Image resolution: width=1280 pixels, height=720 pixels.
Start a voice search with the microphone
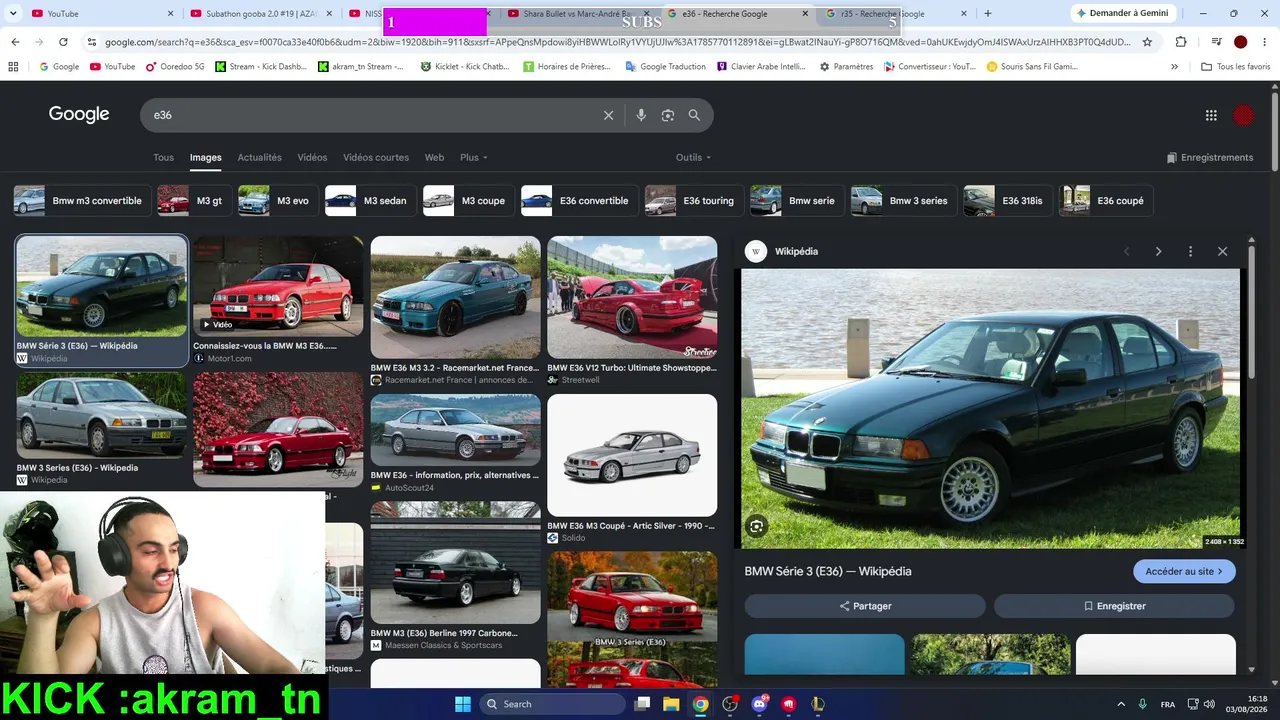pyautogui.click(x=641, y=115)
